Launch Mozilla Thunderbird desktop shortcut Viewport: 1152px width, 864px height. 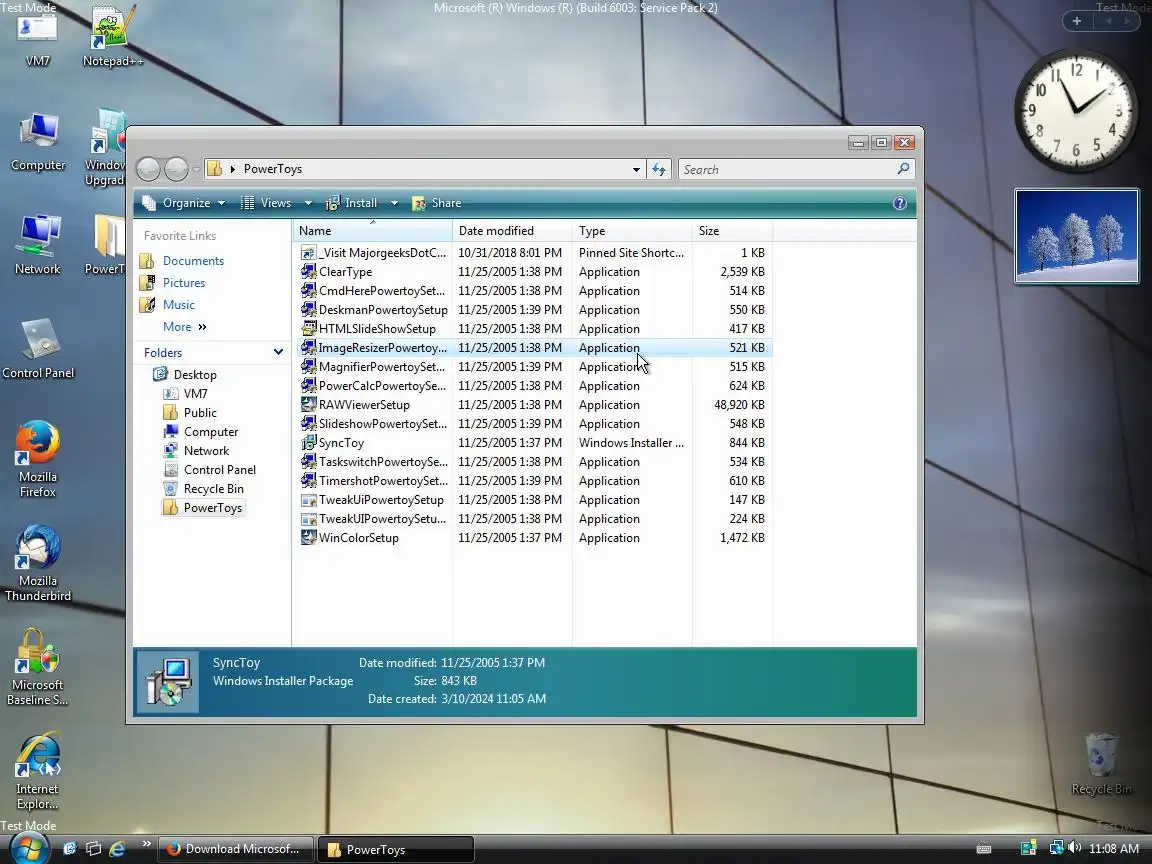click(x=37, y=564)
